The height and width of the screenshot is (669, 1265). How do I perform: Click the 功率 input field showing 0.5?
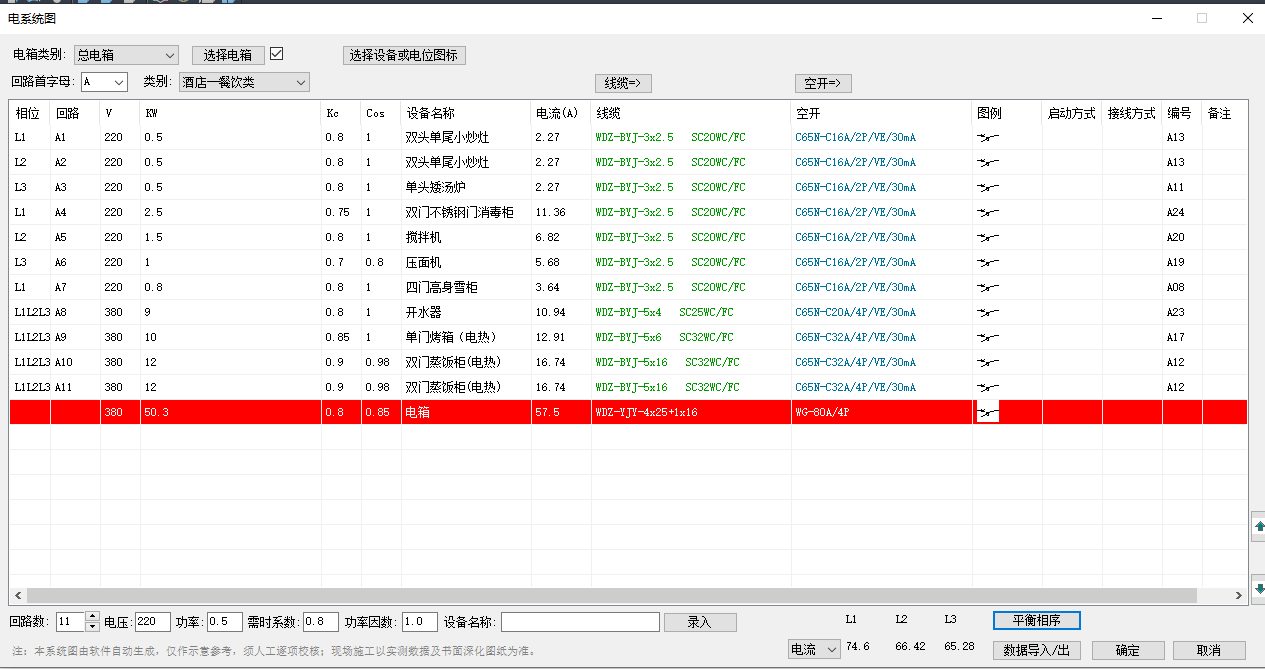point(225,622)
